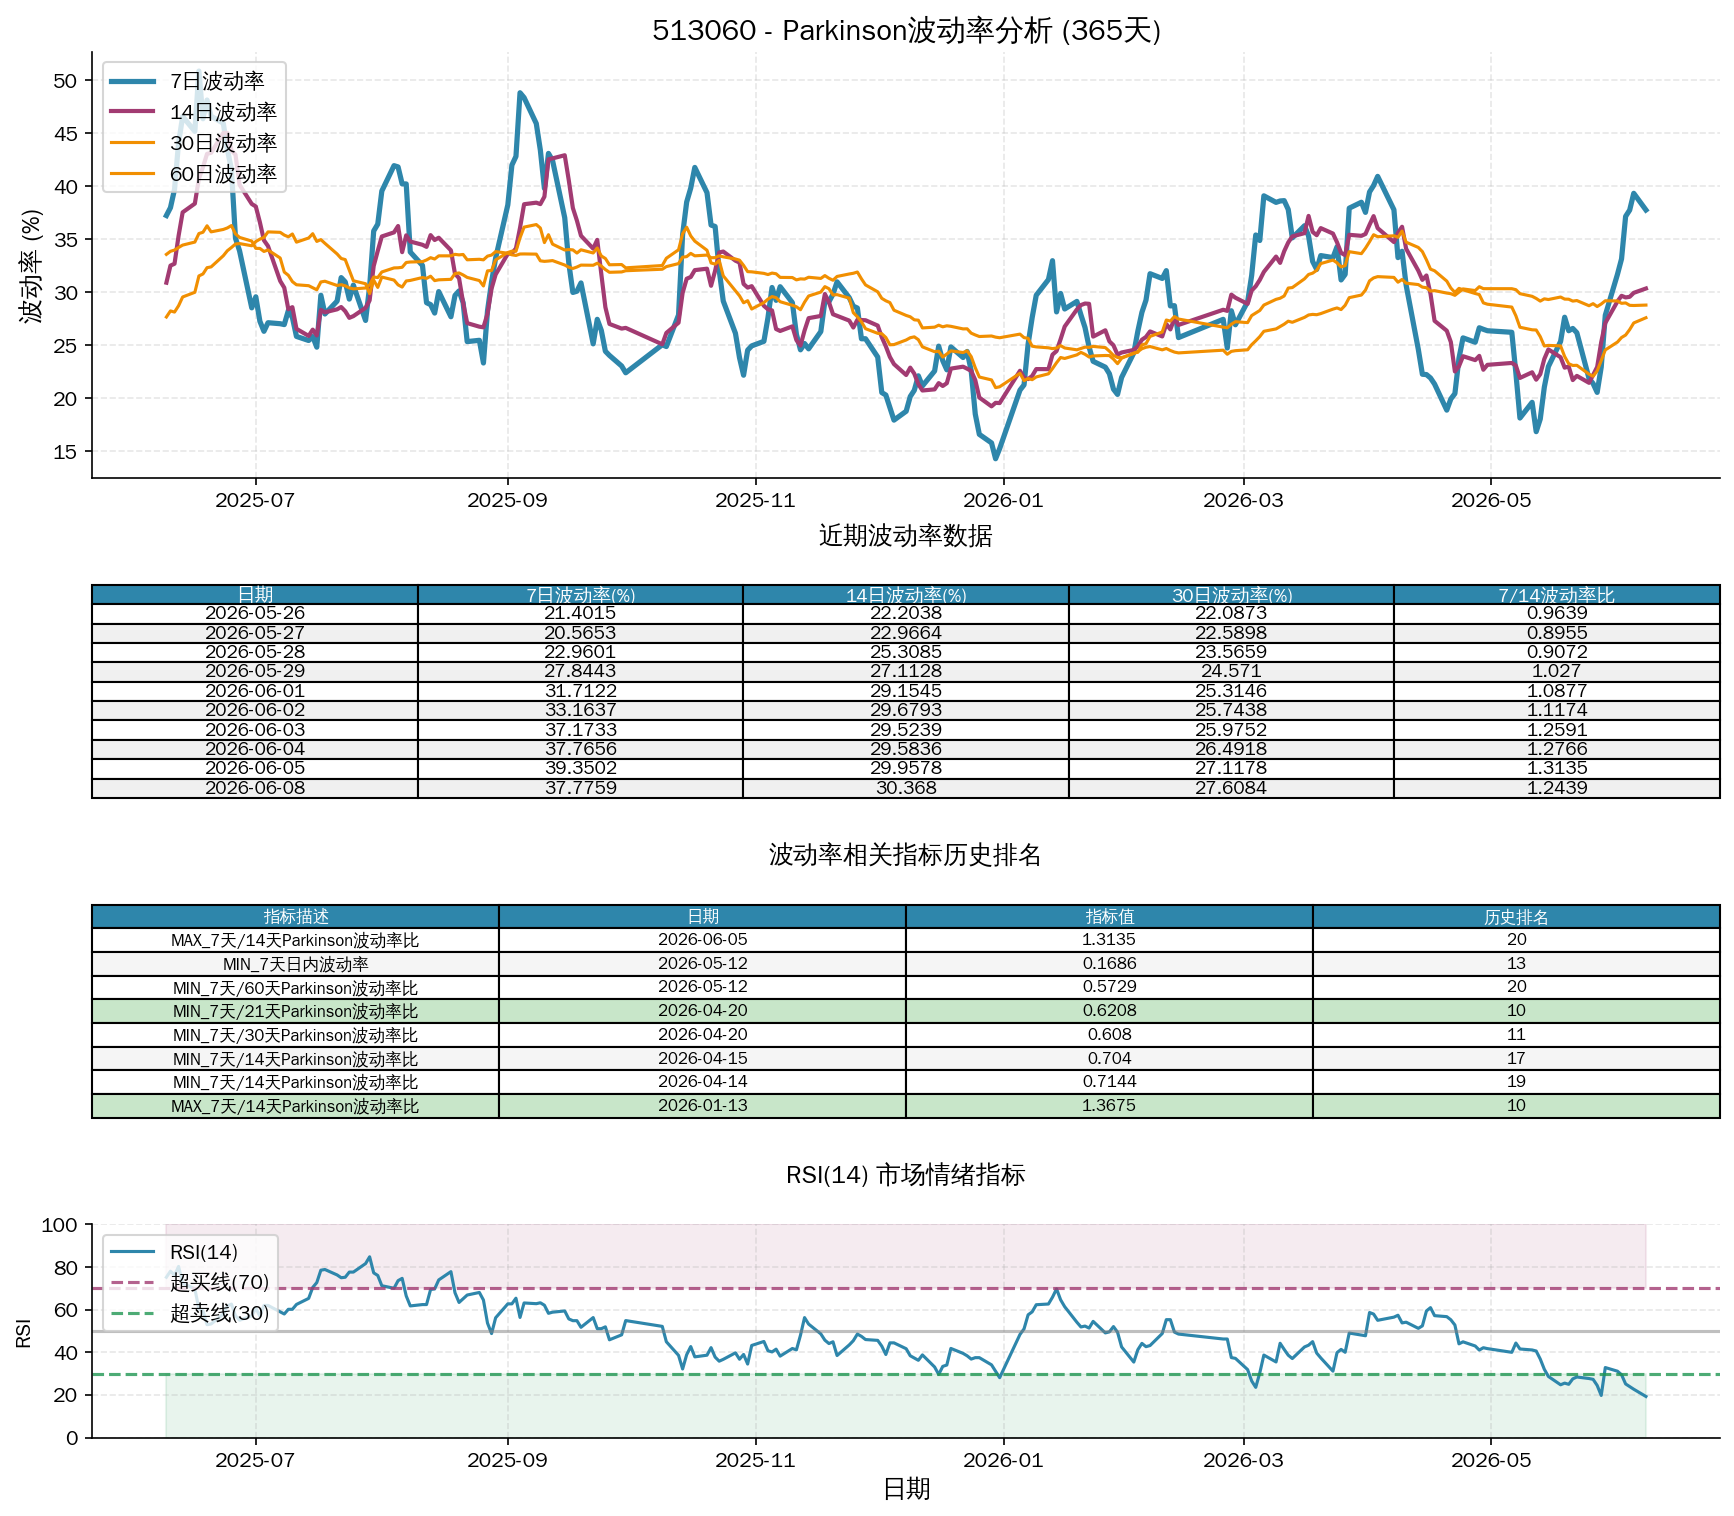Screen dimensions: 1734x1516
Task: Select the MIN_7天日内波动率 row
Action: click(905, 964)
